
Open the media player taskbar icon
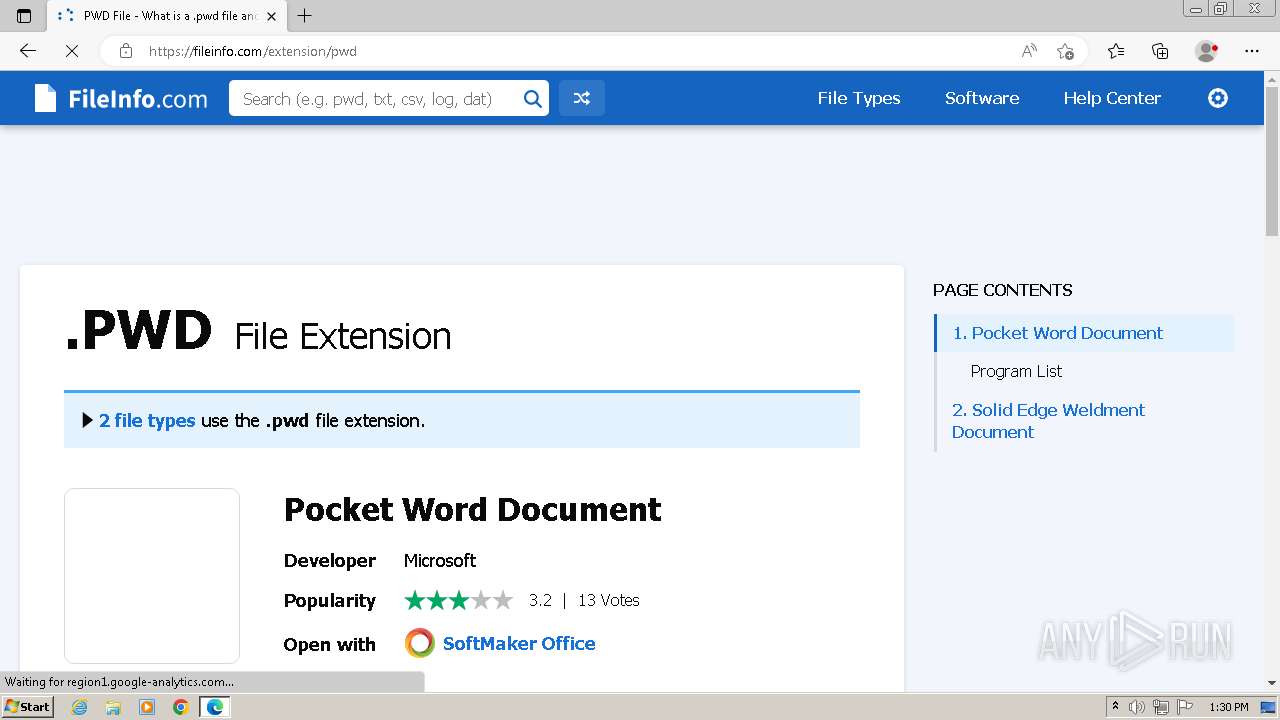[x=147, y=707]
